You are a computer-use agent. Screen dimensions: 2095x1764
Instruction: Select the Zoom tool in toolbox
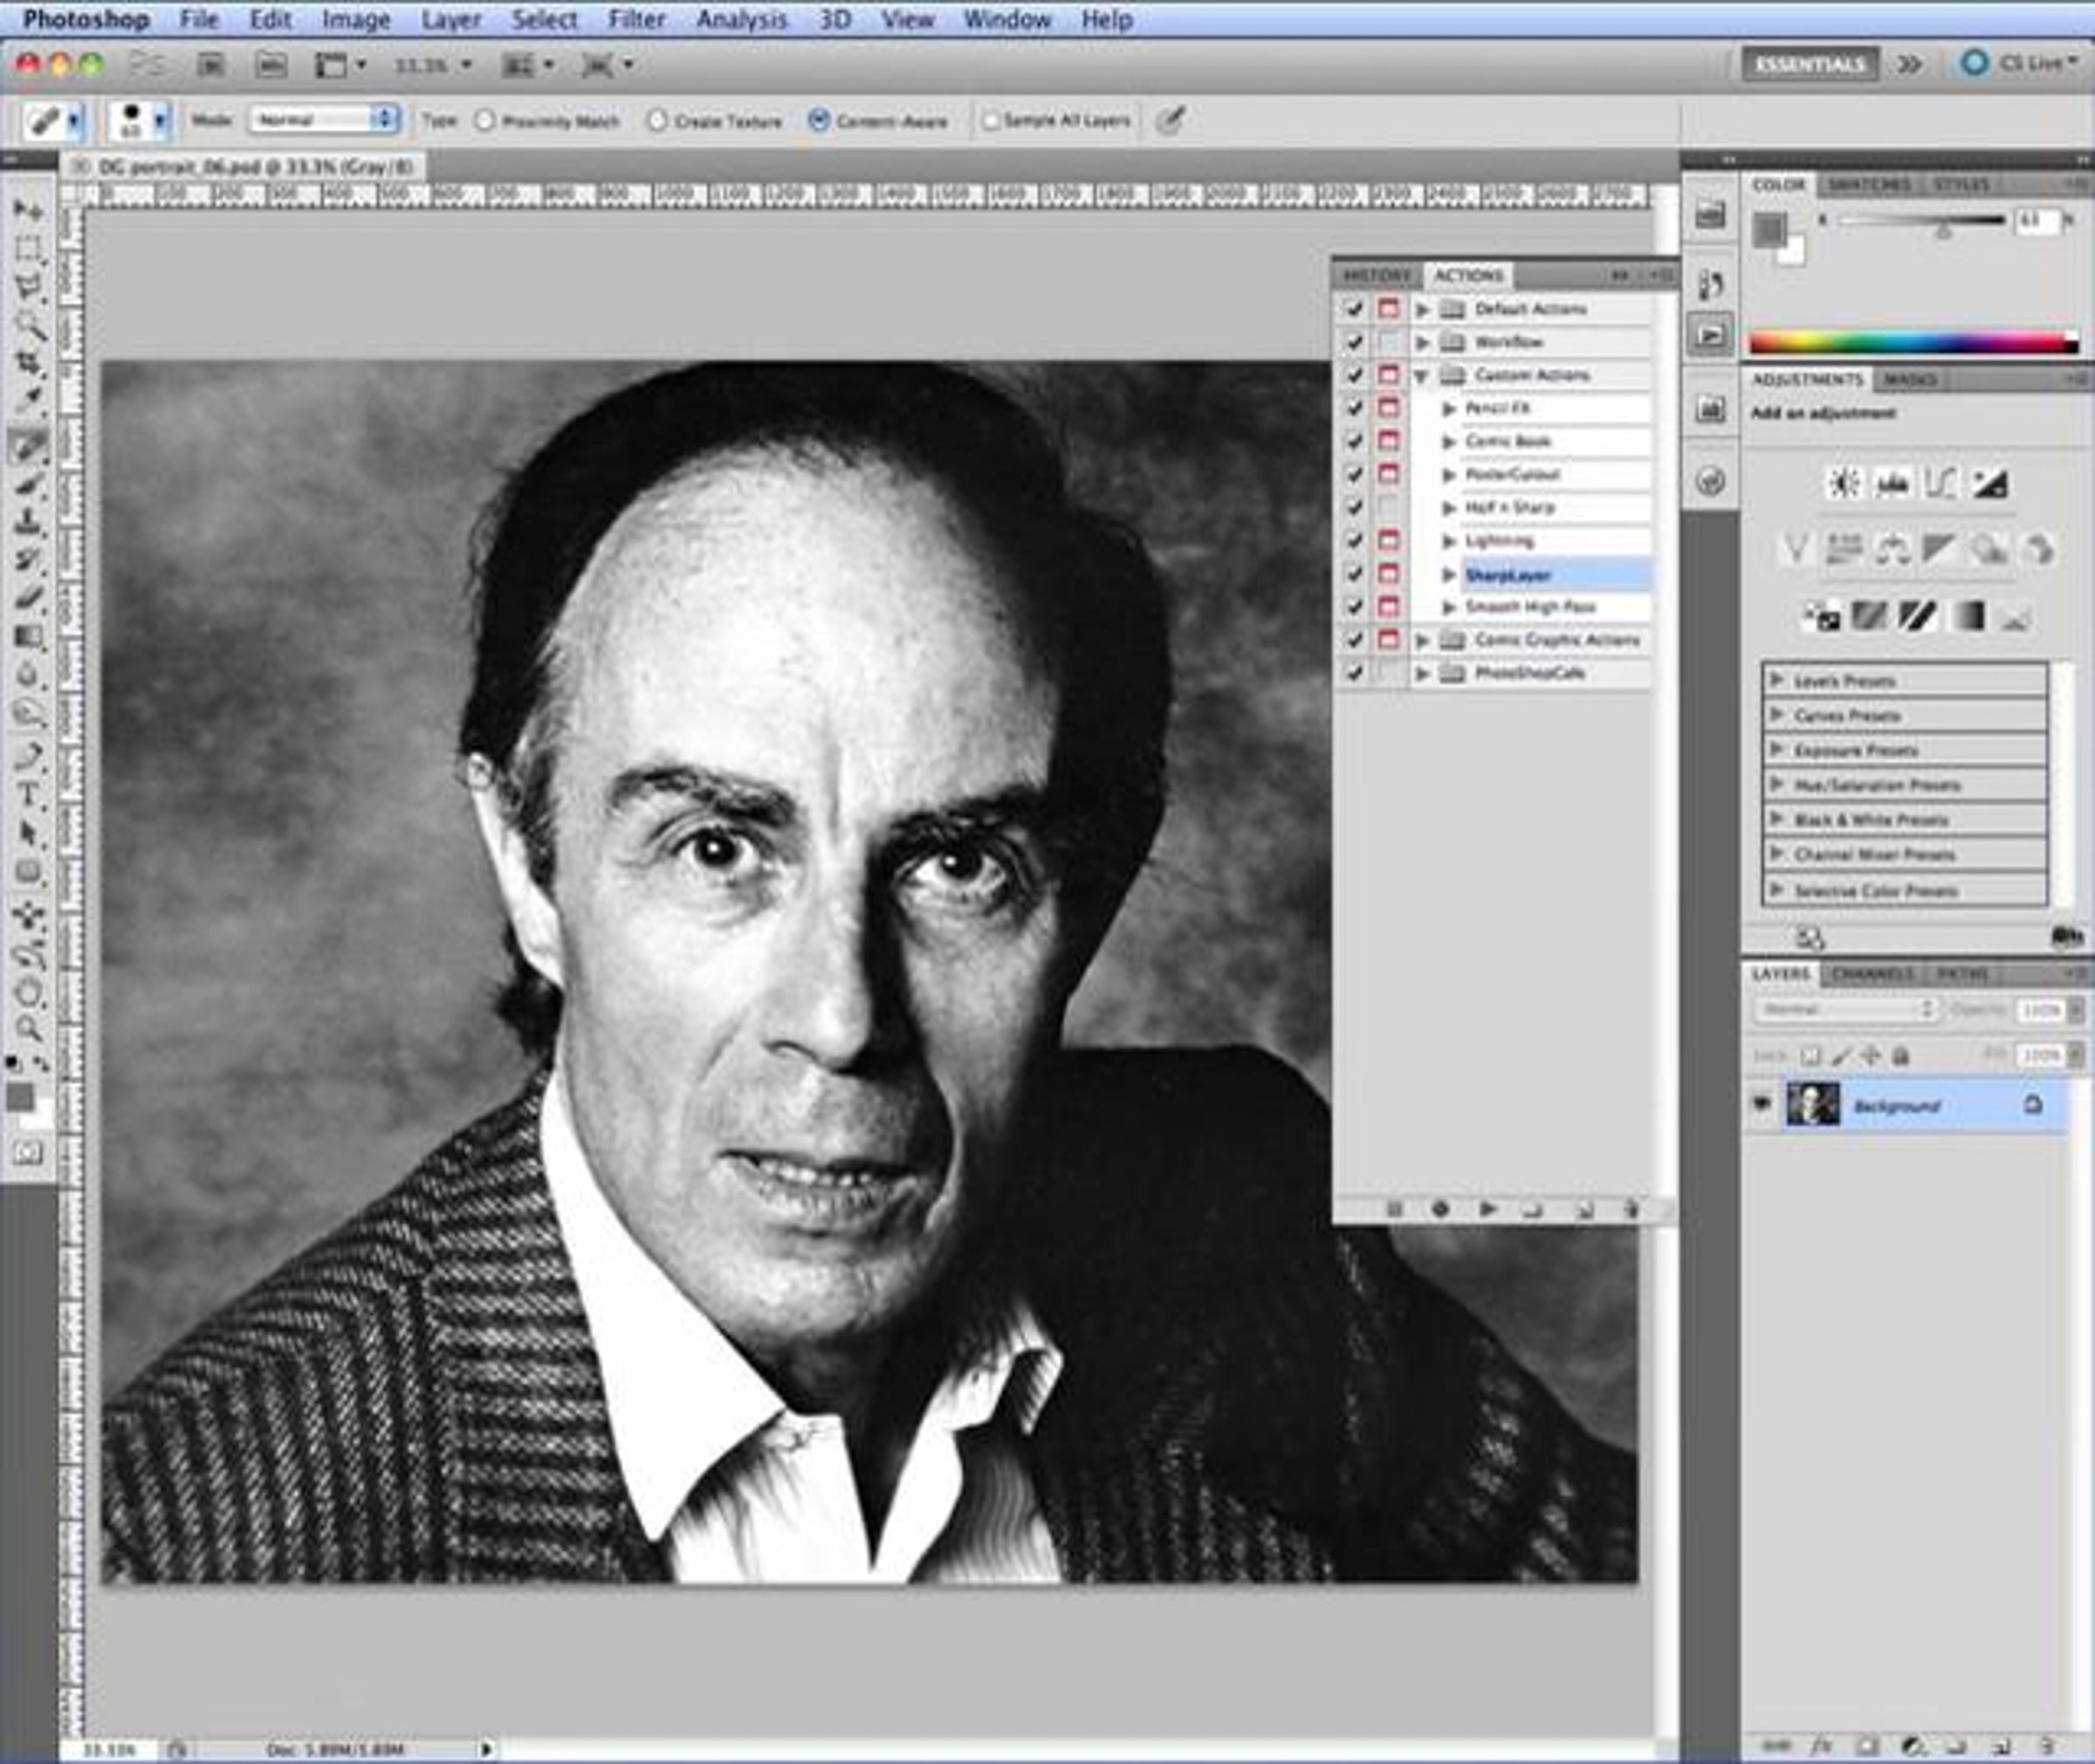click(x=28, y=1029)
